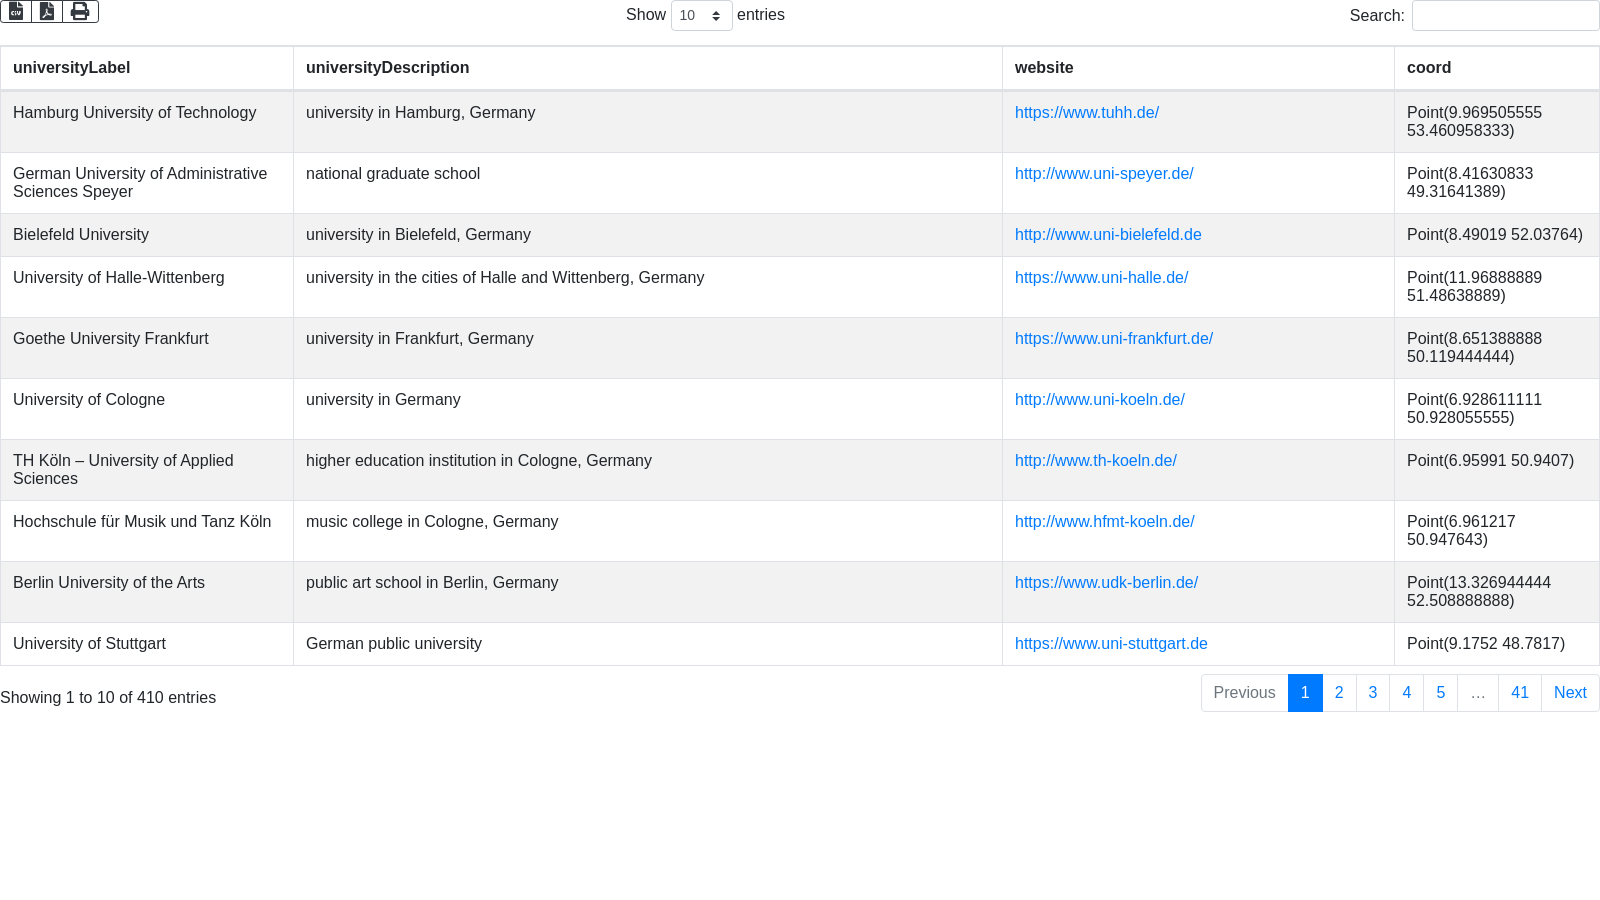Go to page 2 of results
1600x900 pixels.
[x=1339, y=693]
